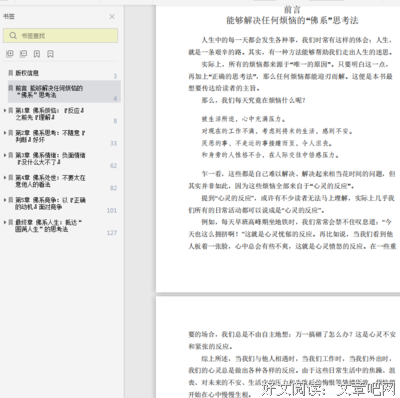Add a bookmark using the bookmark-plus icon

[37, 54]
